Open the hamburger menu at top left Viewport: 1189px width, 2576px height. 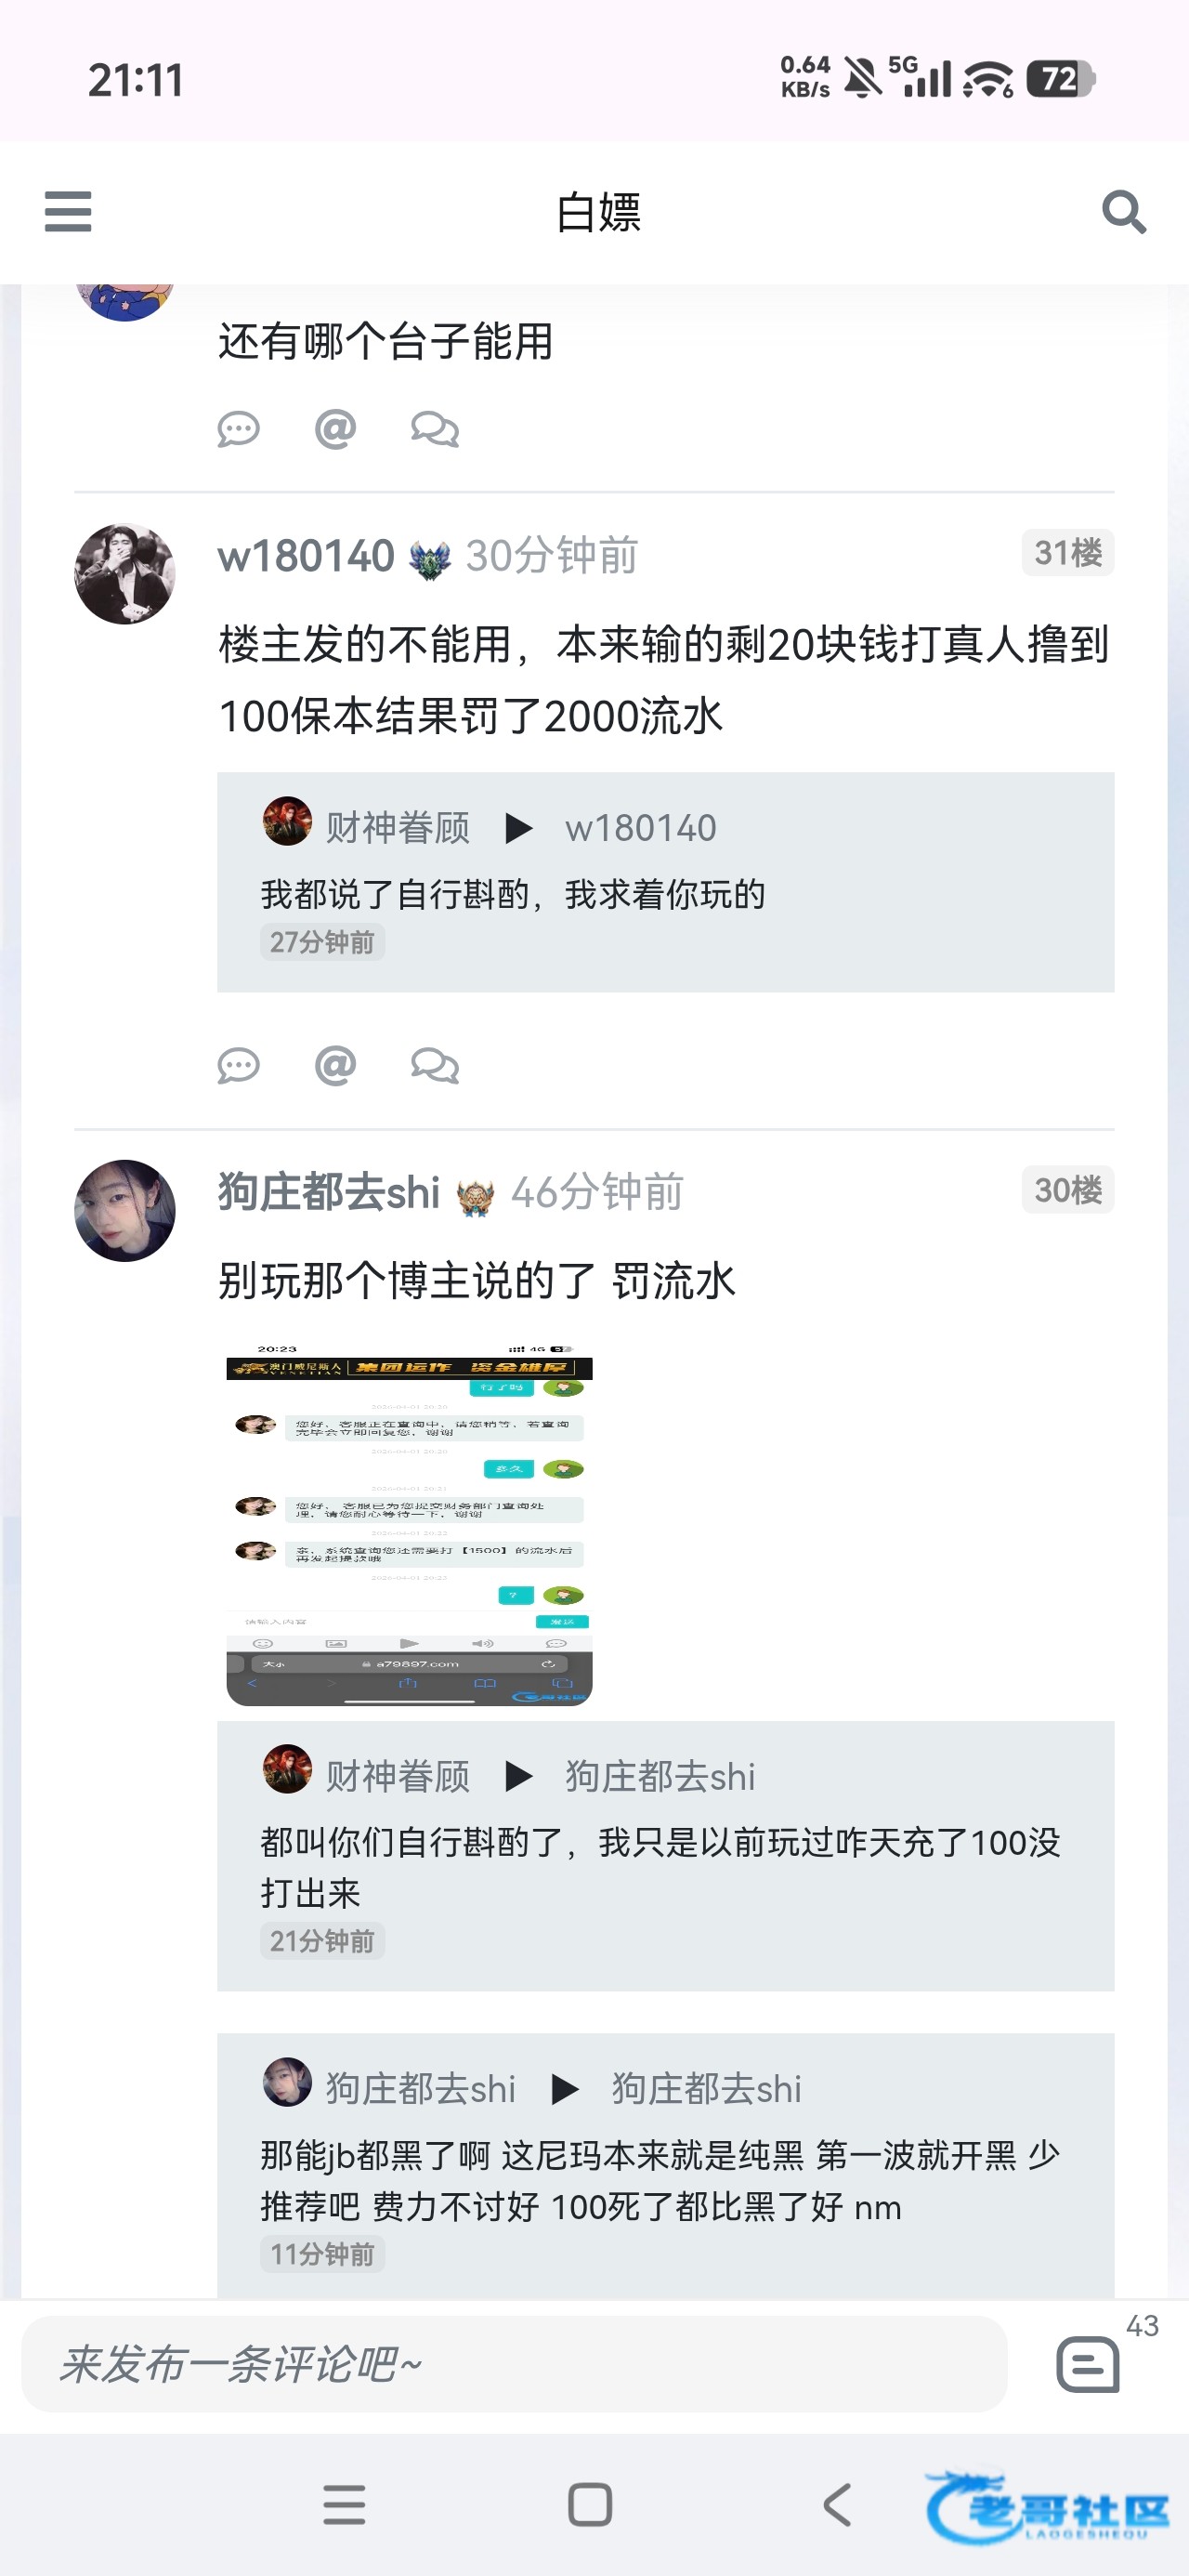68,212
